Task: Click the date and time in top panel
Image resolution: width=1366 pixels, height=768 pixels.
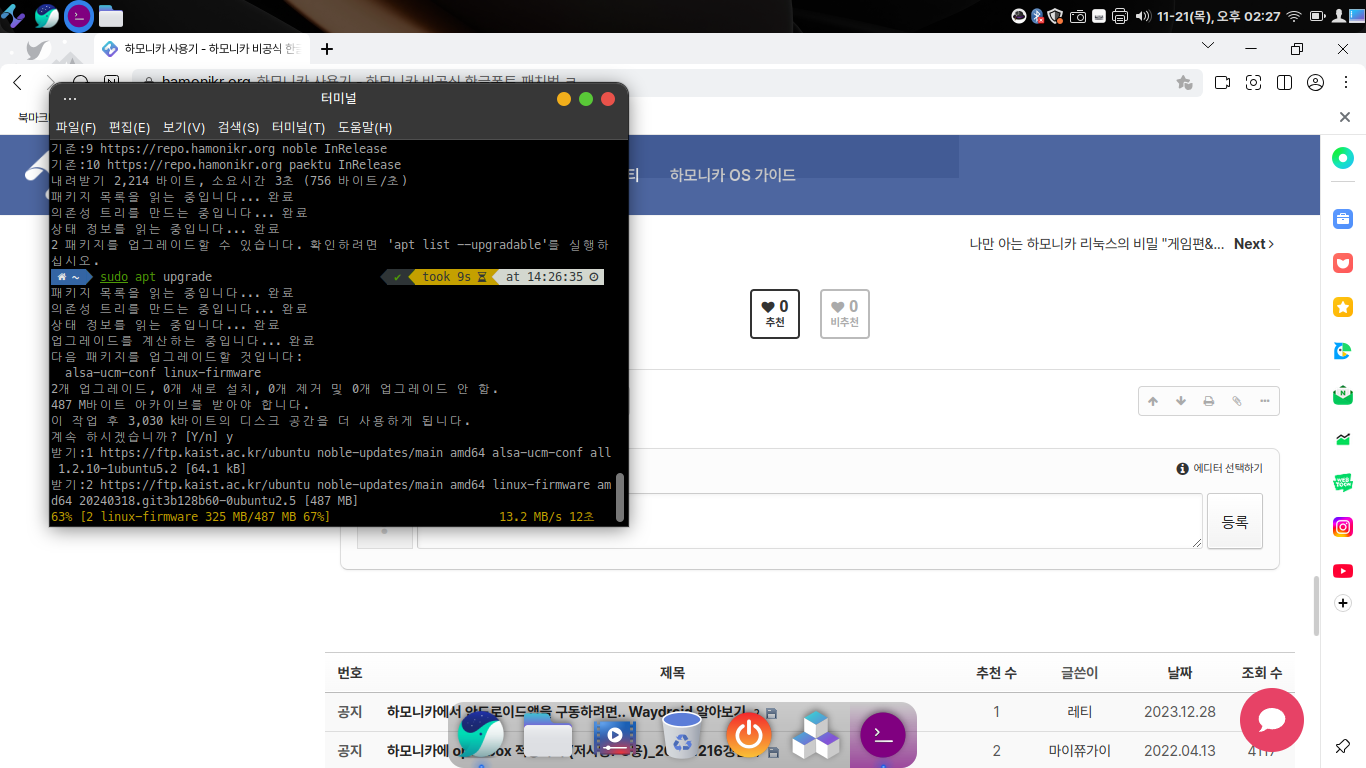Action: (x=1217, y=16)
